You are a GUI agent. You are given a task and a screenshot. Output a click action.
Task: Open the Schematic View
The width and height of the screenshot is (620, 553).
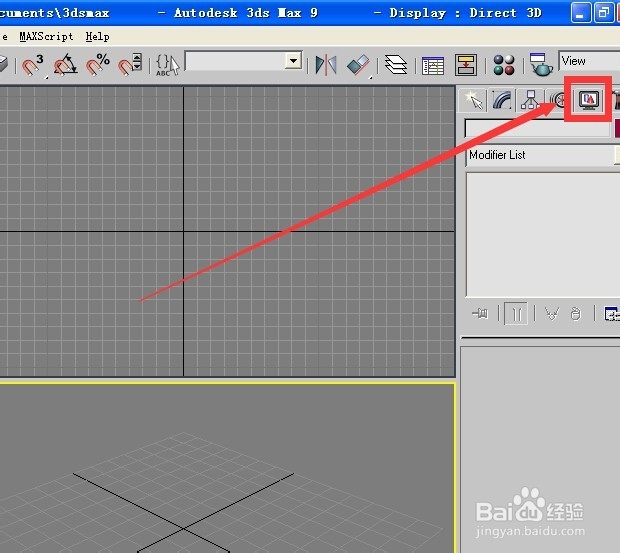[x=465, y=65]
